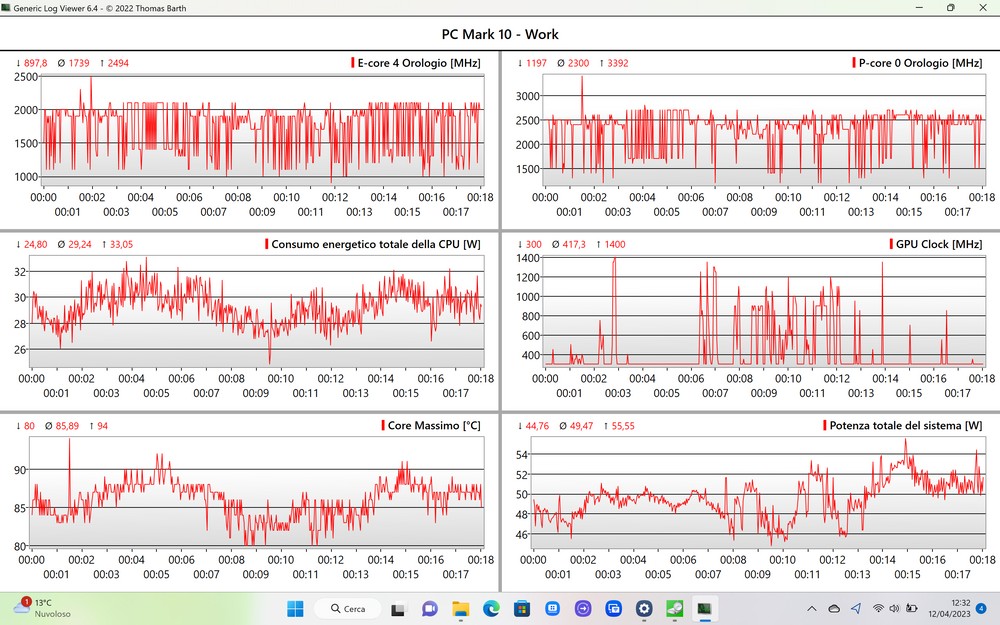Viewport: 1000px width, 625px height.
Task: Click the speaker volume tray icon
Action: click(x=894, y=608)
